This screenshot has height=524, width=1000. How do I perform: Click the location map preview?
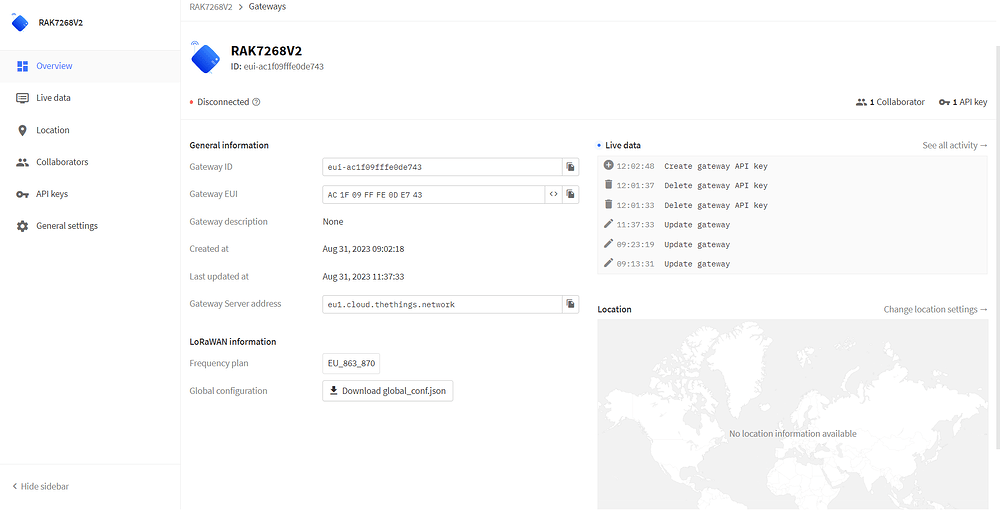coord(792,414)
